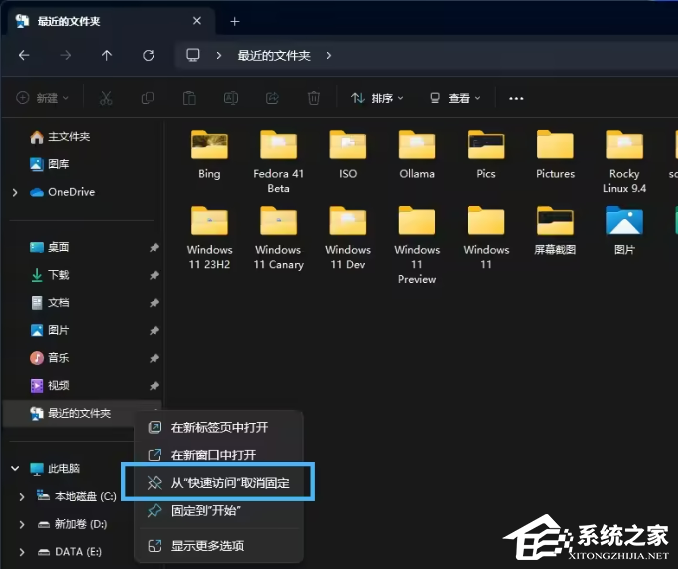Collapse the 此电脑 tree node
This screenshot has height=569, width=678.
pyautogui.click(x=15, y=468)
